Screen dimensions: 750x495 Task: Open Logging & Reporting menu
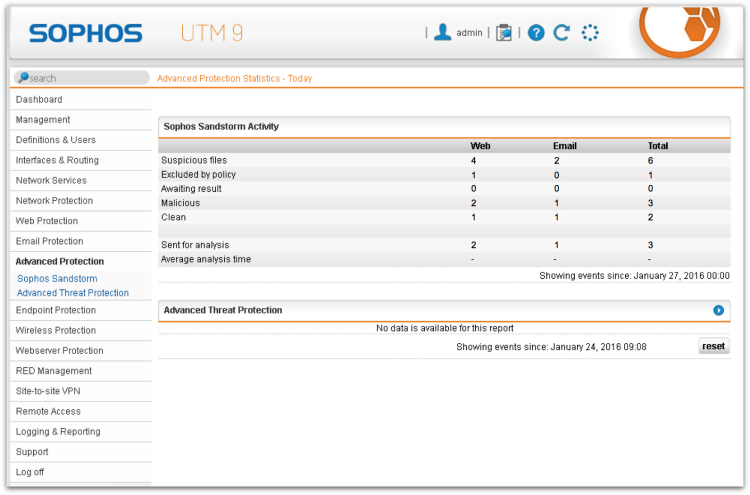pos(80,431)
